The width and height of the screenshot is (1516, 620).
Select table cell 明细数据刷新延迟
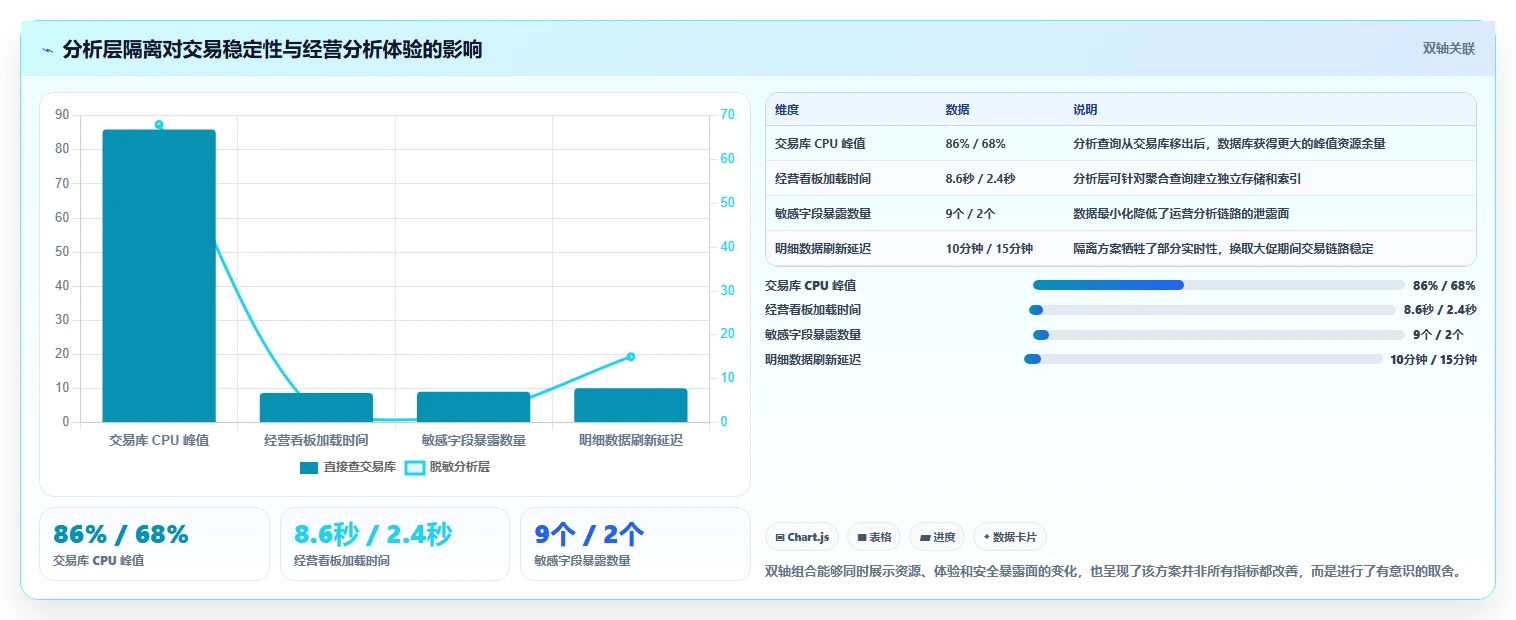(823, 249)
